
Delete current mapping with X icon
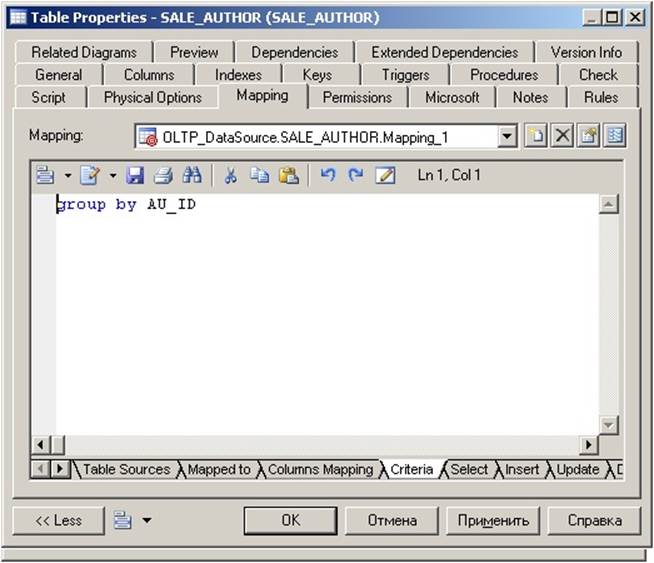562,136
